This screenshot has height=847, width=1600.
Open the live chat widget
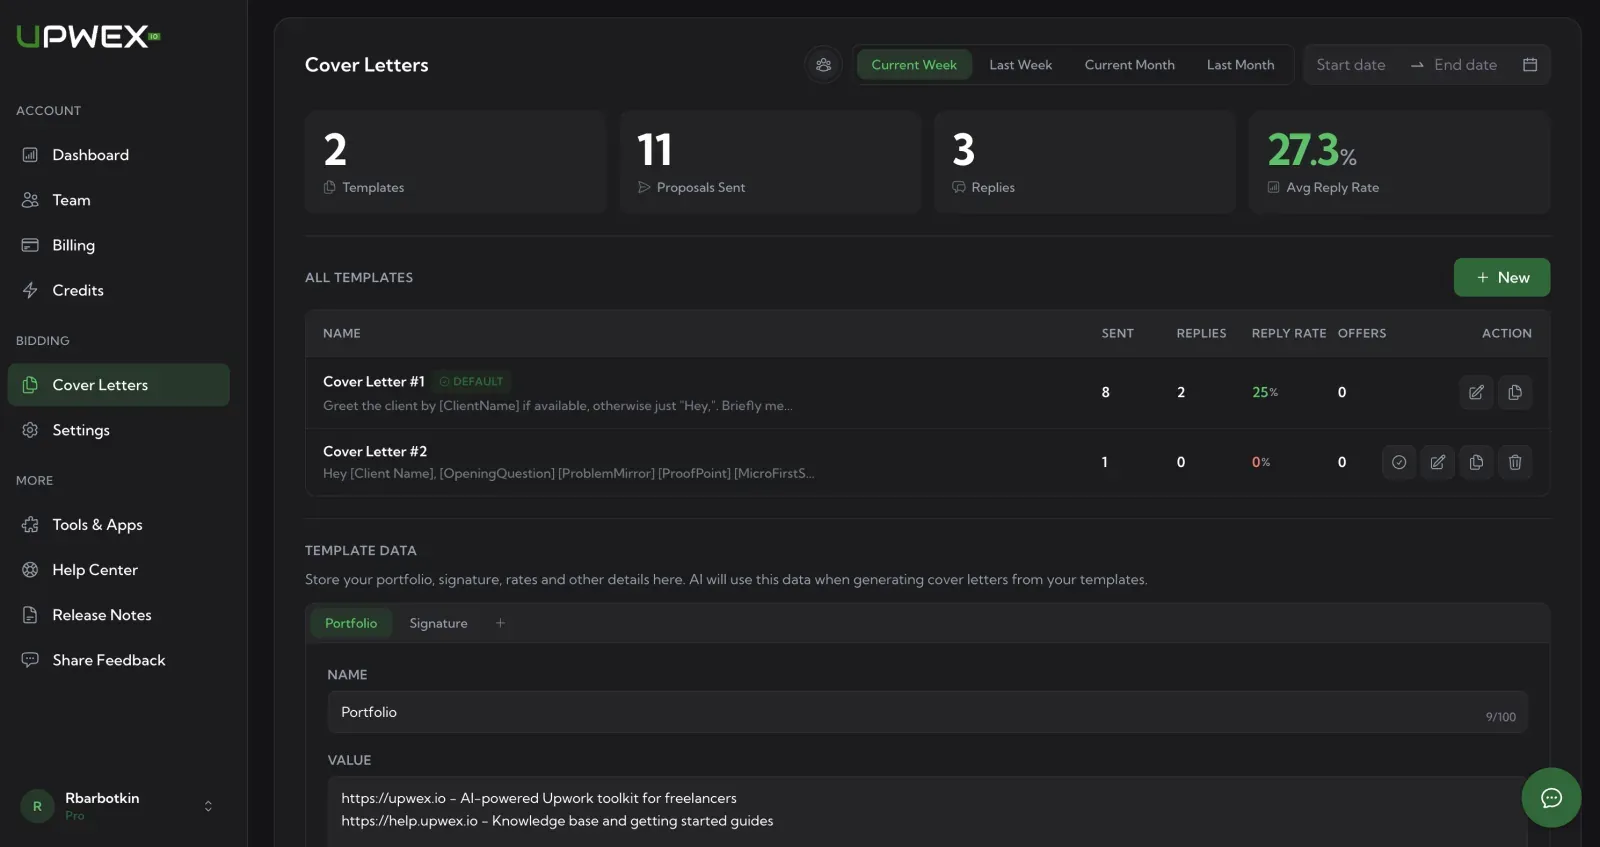pyautogui.click(x=1551, y=797)
